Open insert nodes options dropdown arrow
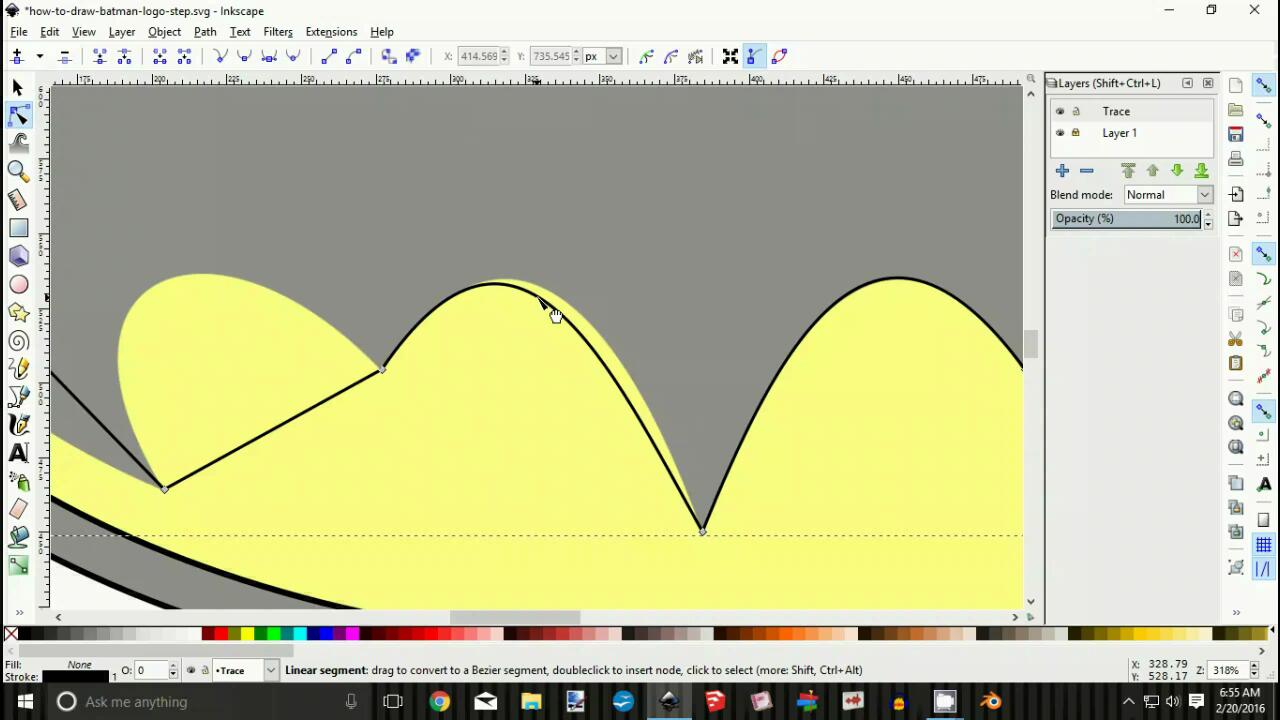This screenshot has height=720, width=1280. coord(40,56)
